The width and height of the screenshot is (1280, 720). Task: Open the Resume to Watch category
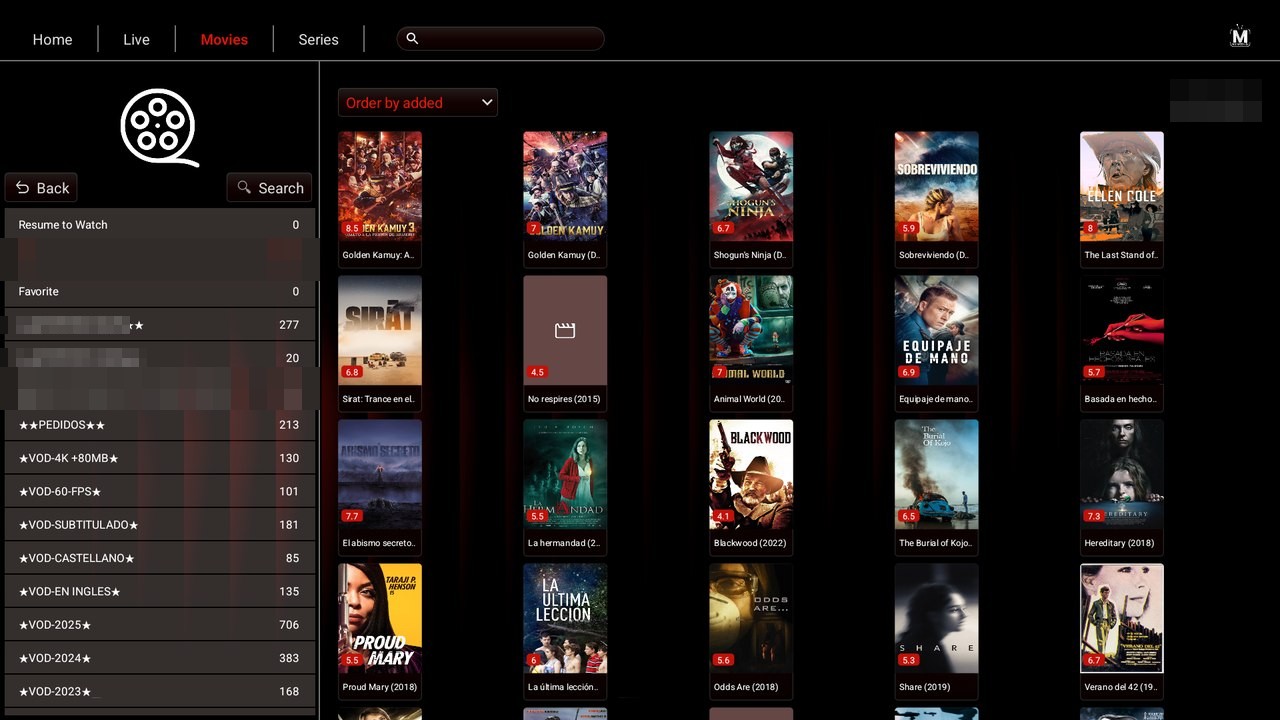pyautogui.click(x=160, y=225)
